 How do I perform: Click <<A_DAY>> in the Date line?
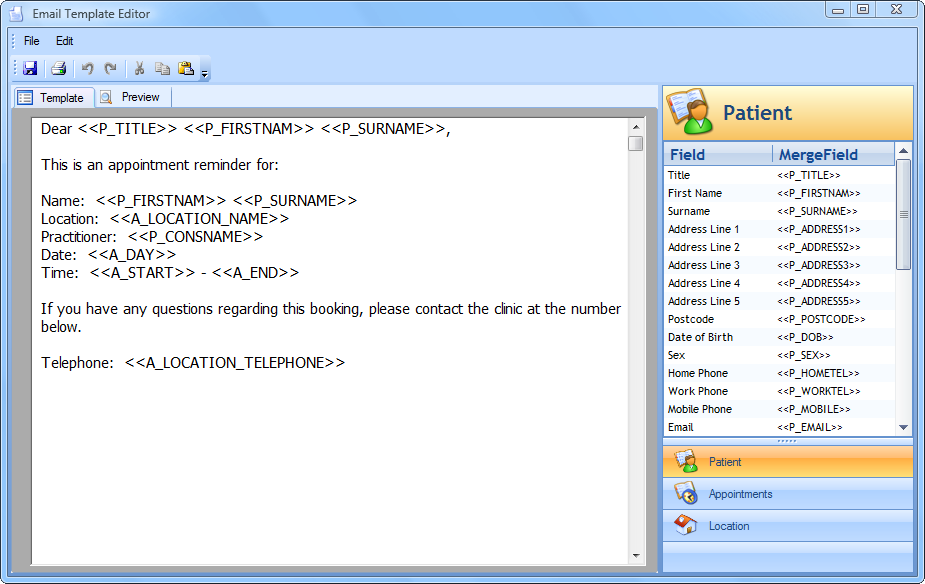pyautogui.click(x=132, y=255)
